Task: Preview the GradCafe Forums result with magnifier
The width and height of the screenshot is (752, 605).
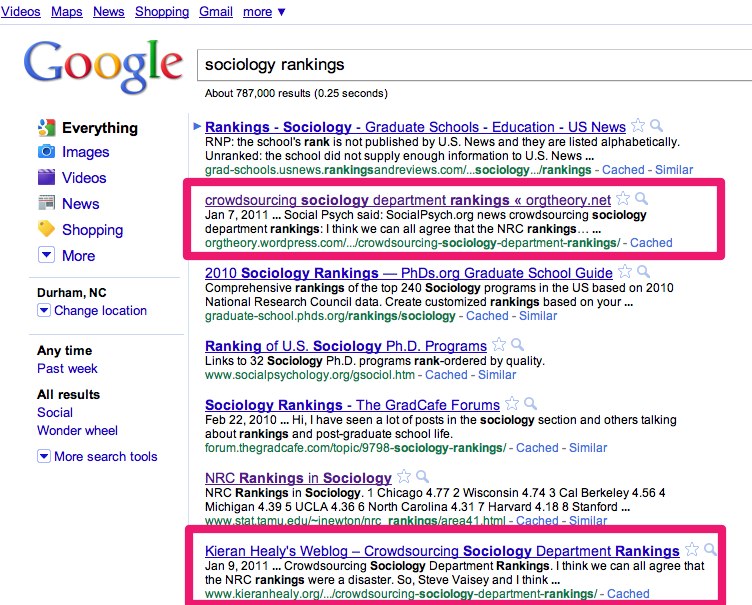Action: click(x=530, y=403)
